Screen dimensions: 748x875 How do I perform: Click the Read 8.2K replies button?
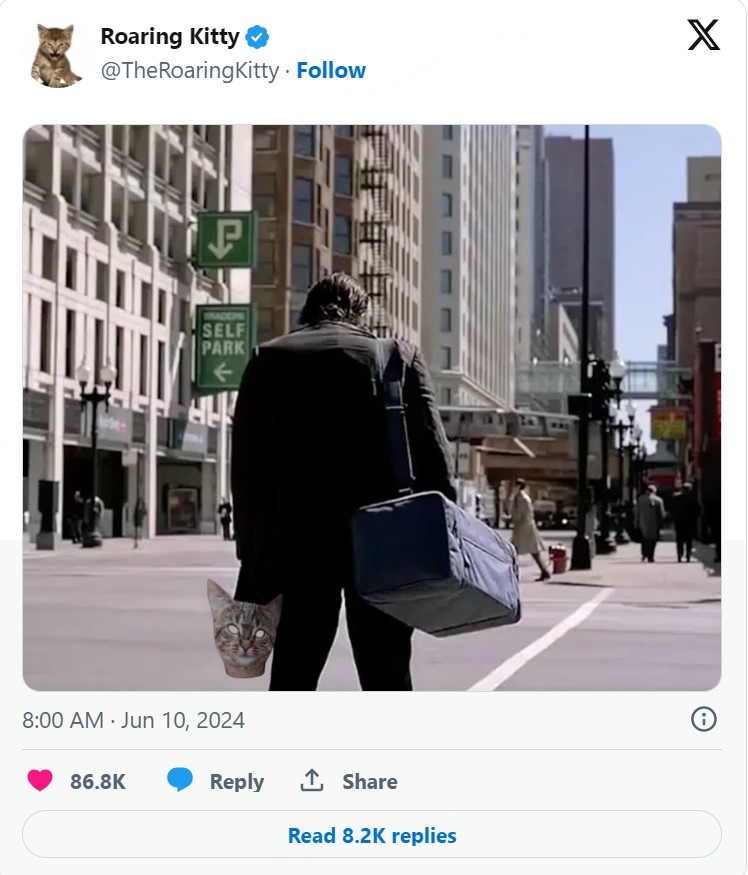pos(372,835)
